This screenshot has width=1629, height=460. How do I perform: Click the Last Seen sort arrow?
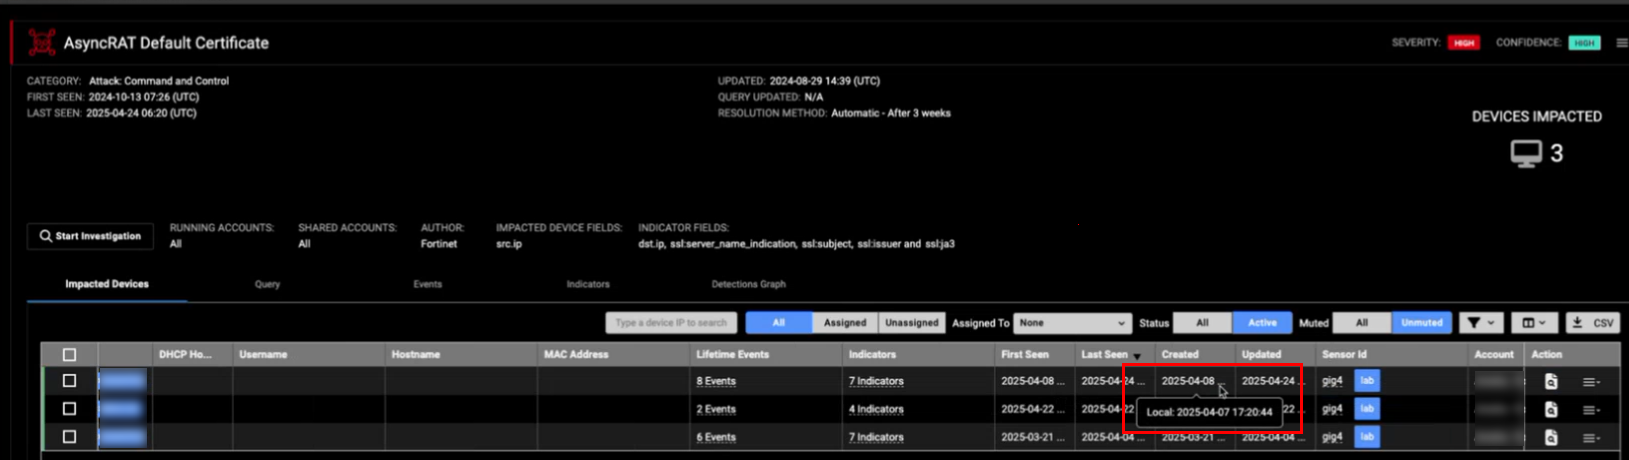click(x=1137, y=356)
